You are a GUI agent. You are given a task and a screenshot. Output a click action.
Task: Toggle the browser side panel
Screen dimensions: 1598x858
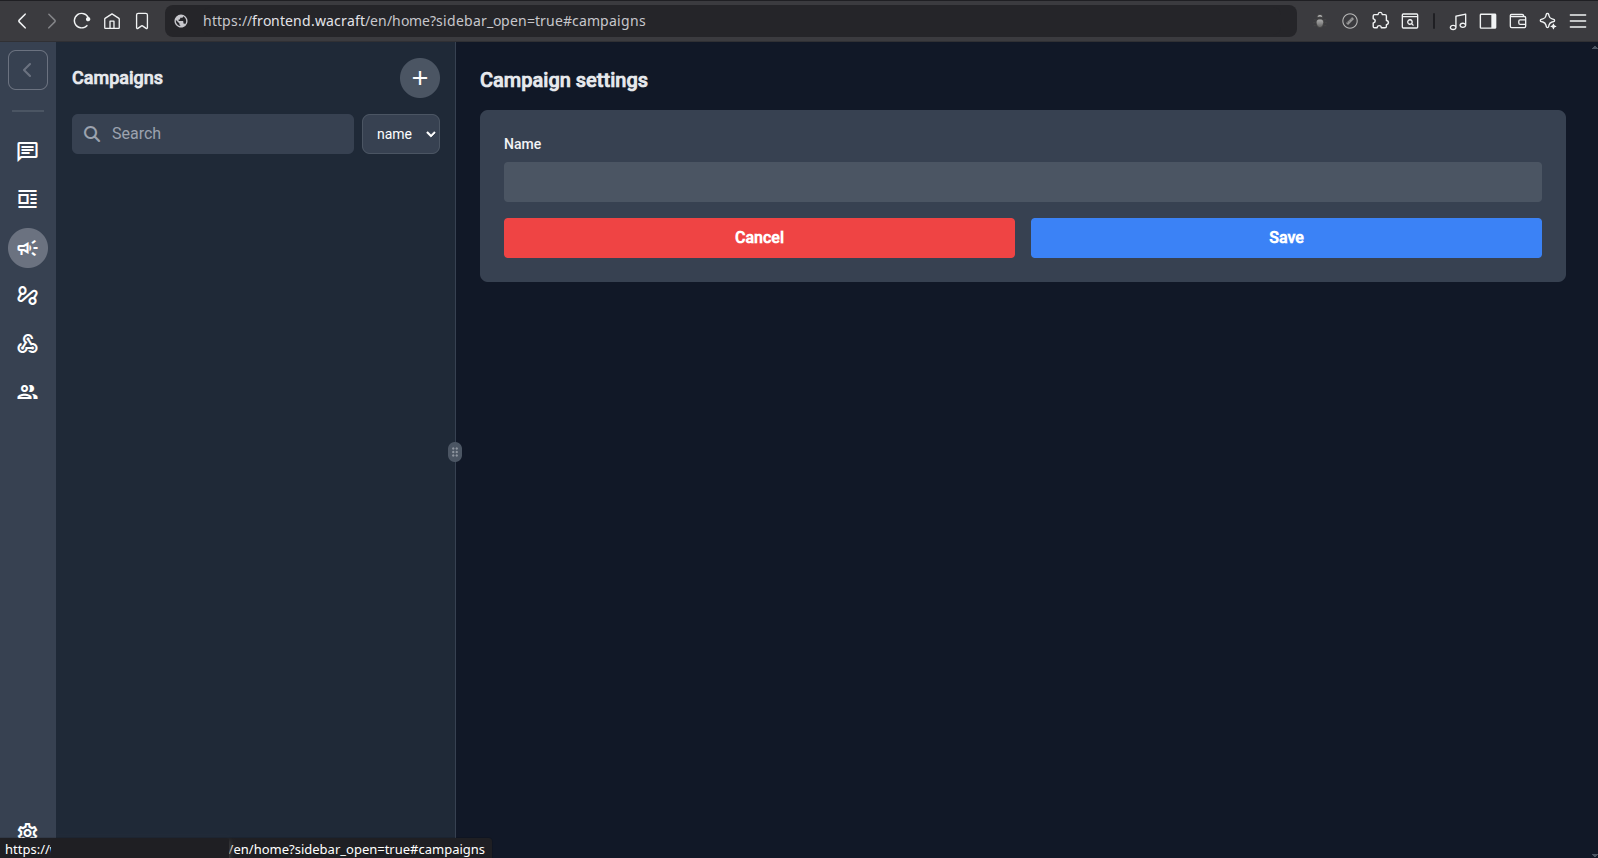click(x=1488, y=21)
